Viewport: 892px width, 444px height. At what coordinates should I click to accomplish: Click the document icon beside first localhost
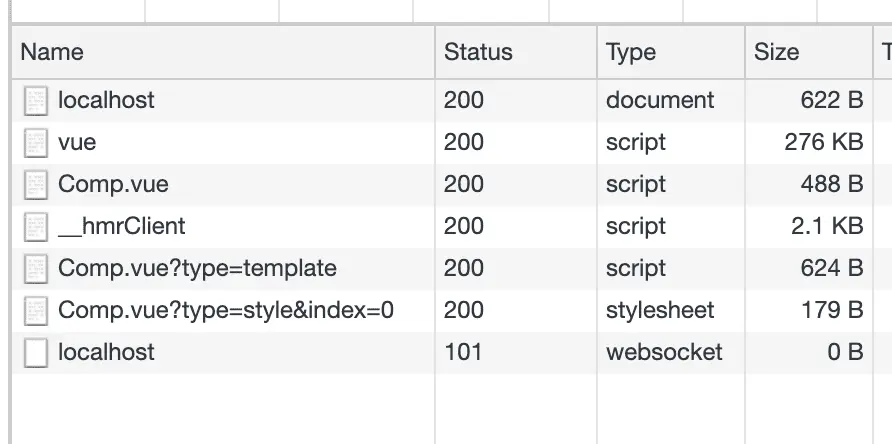36,101
